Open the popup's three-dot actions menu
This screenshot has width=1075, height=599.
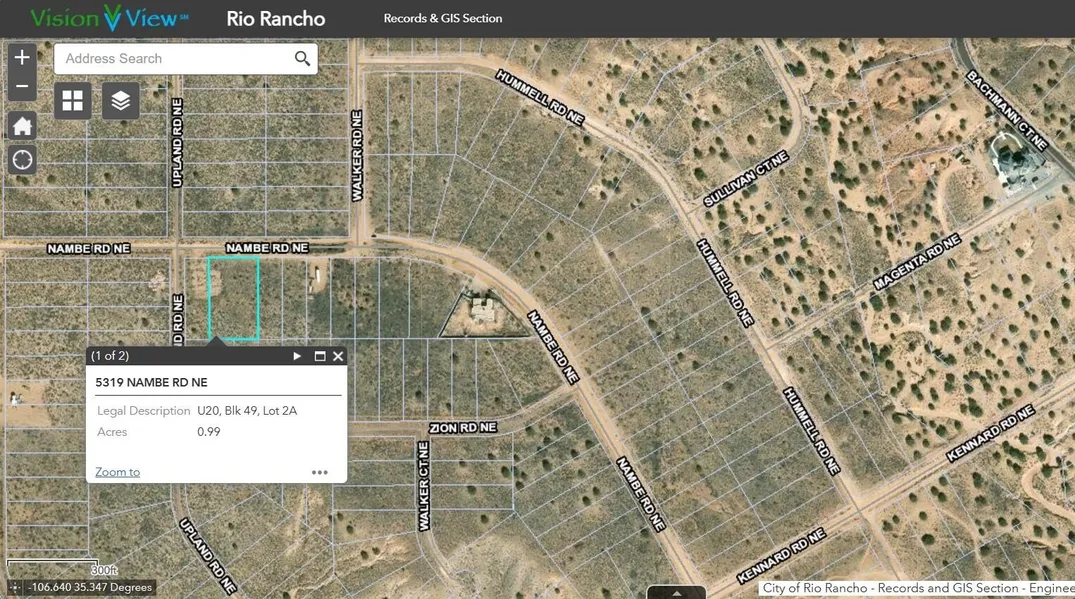(320, 473)
